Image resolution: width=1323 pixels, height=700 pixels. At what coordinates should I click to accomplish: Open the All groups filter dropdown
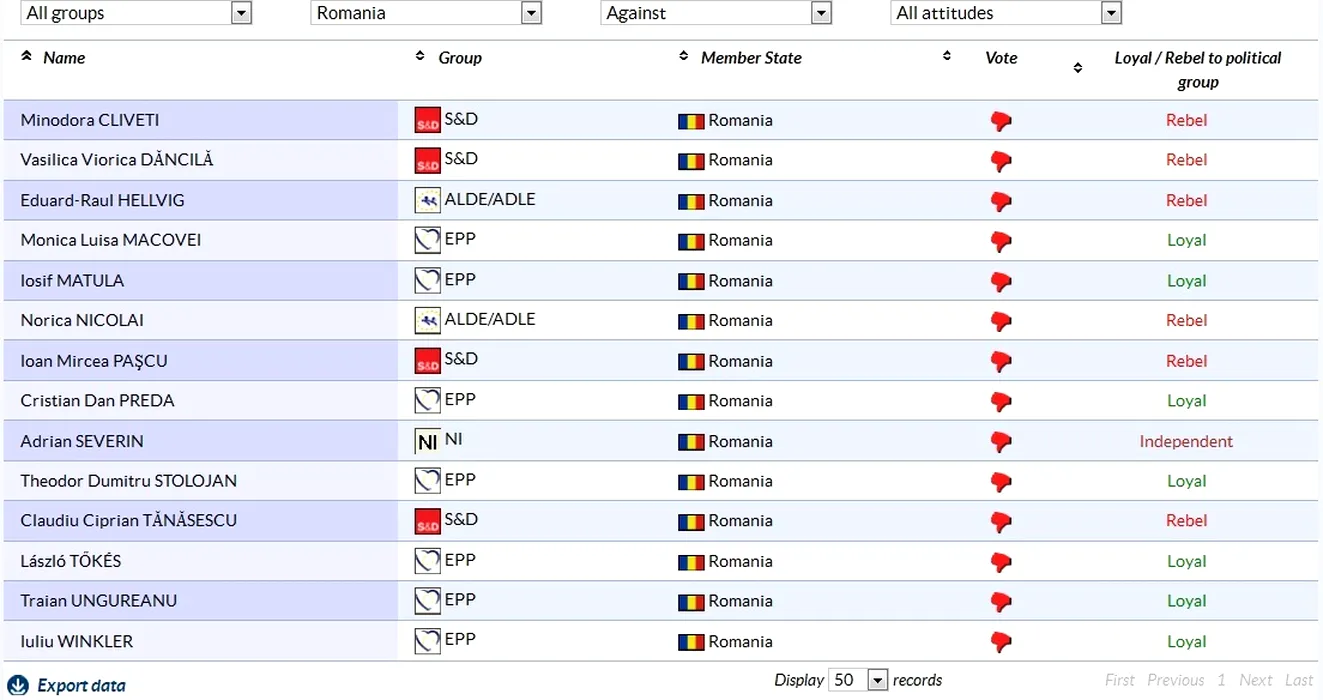pos(240,13)
